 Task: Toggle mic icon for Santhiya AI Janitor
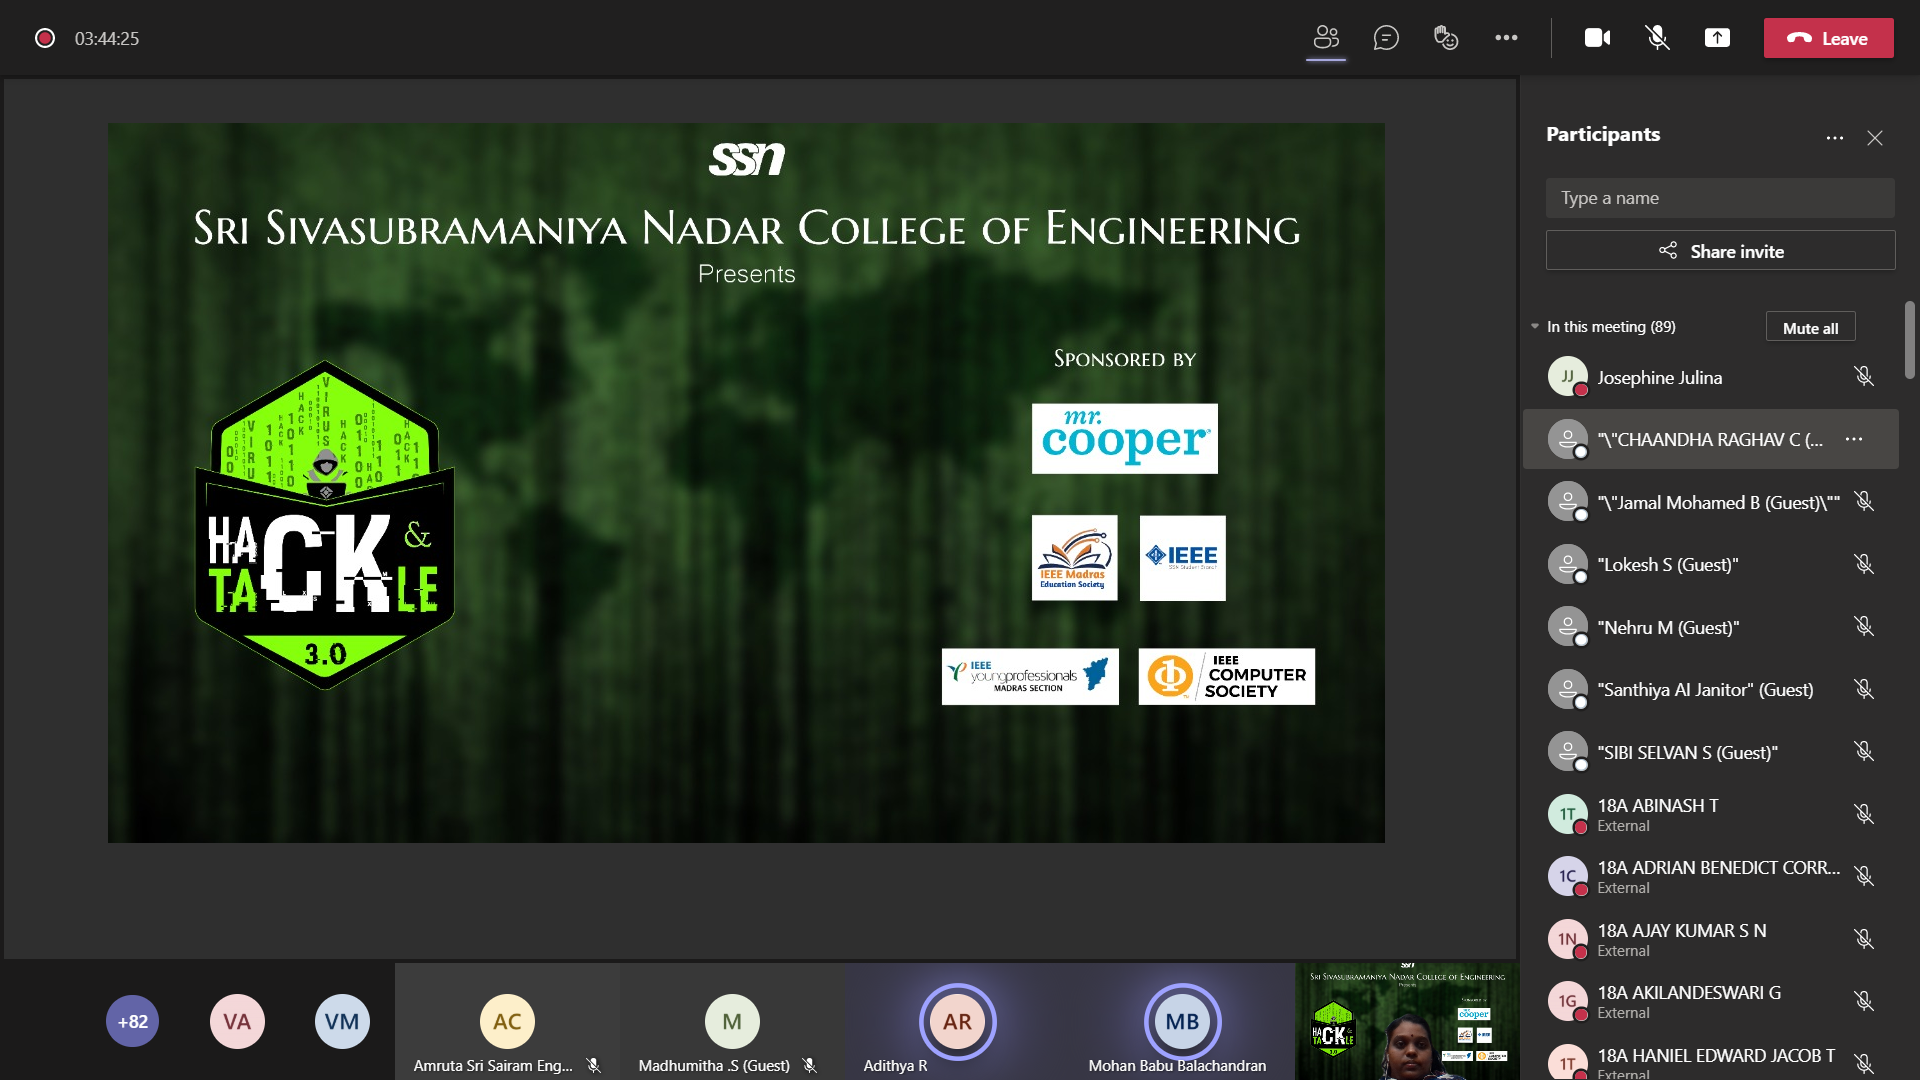pos(1864,690)
